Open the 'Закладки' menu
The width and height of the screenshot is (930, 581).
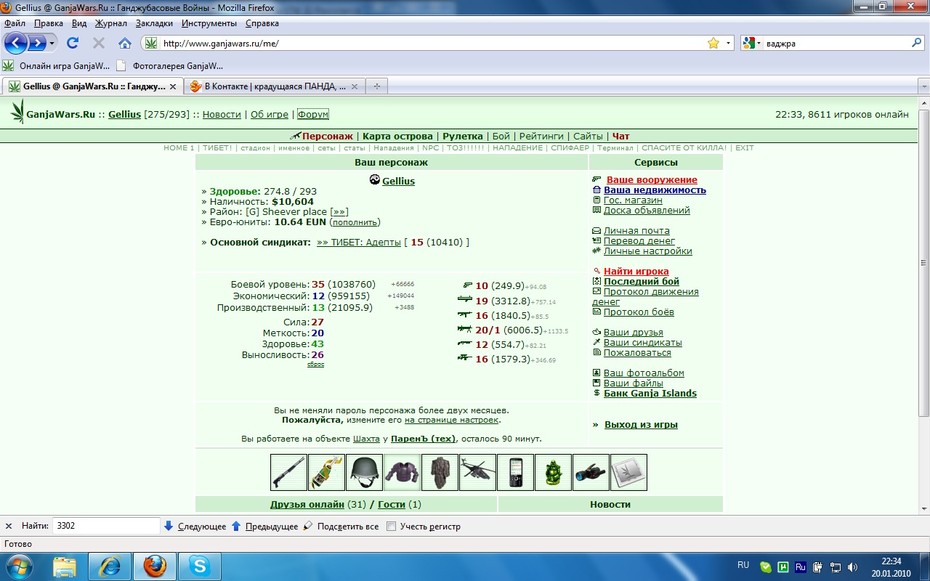(x=154, y=23)
